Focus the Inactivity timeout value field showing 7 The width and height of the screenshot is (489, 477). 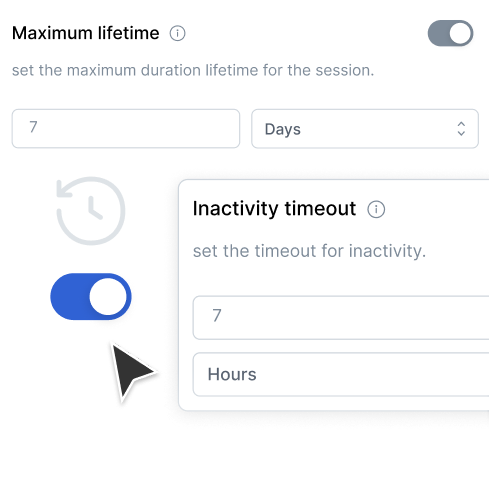pyautogui.click(x=341, y=318)
